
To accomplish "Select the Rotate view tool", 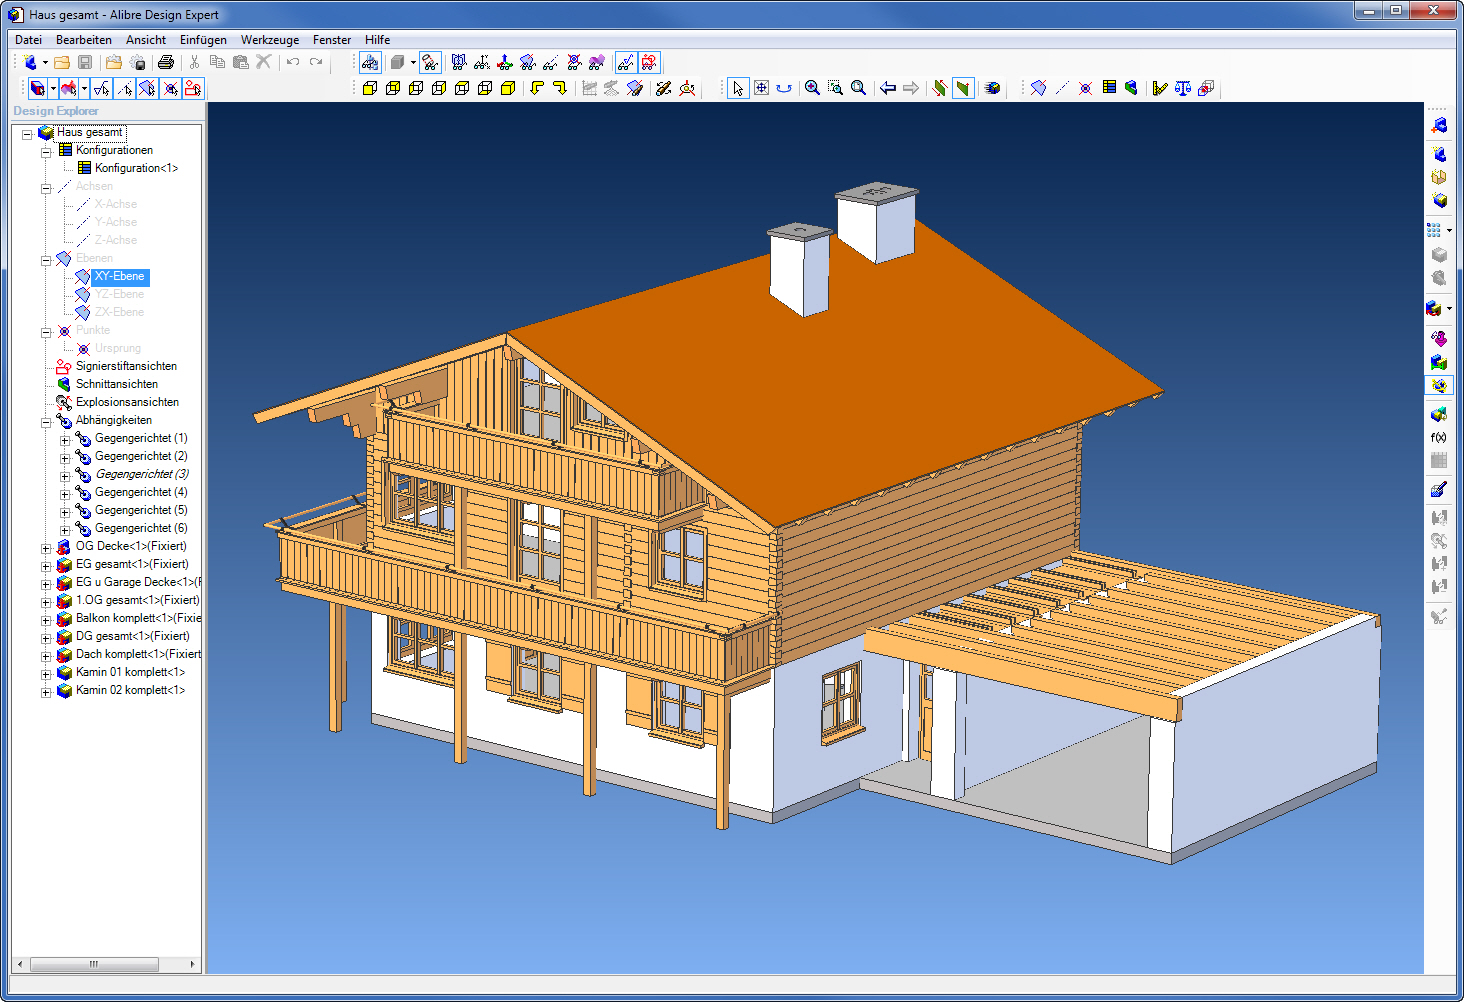I will (x=784, y=88).
